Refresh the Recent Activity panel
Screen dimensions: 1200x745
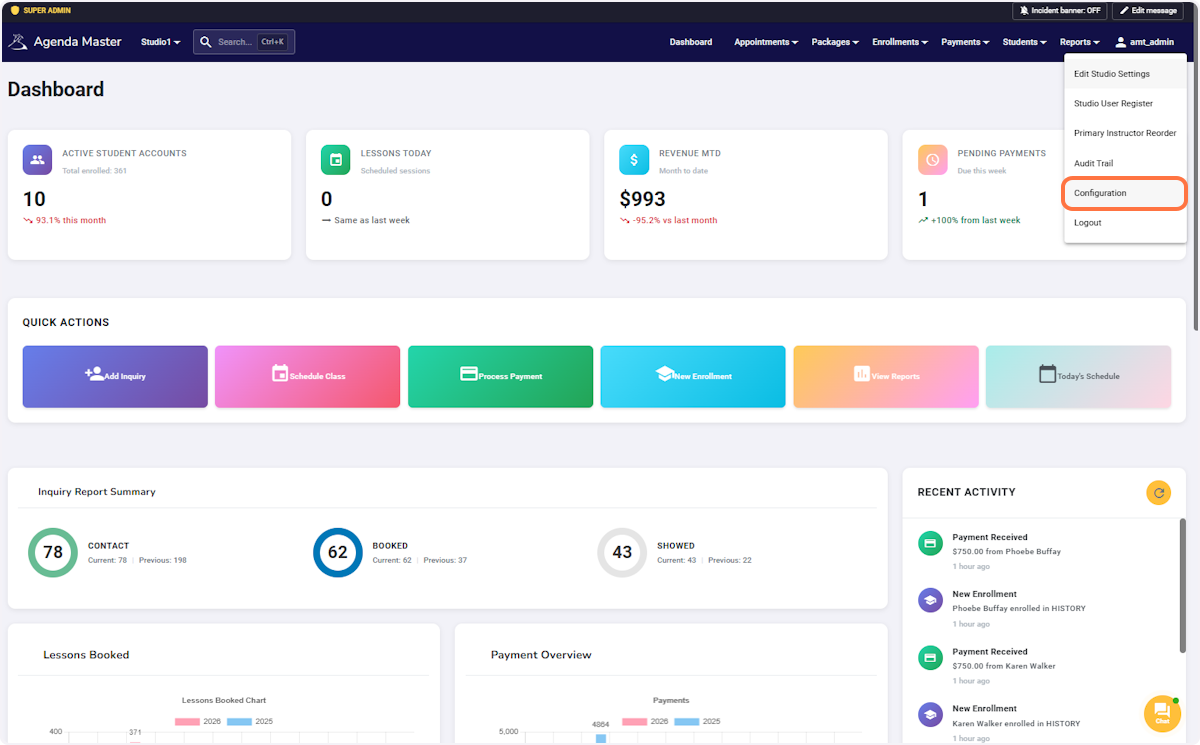1158,492
